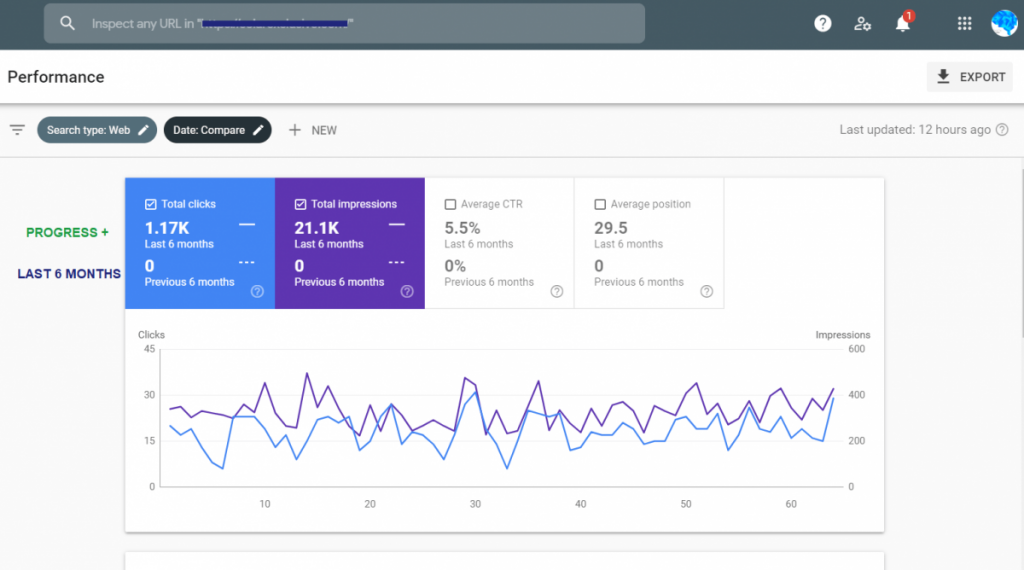Enable the Average CTR checkbox
This screenshot has width=1024, height=570.
(x=450, y=204)
